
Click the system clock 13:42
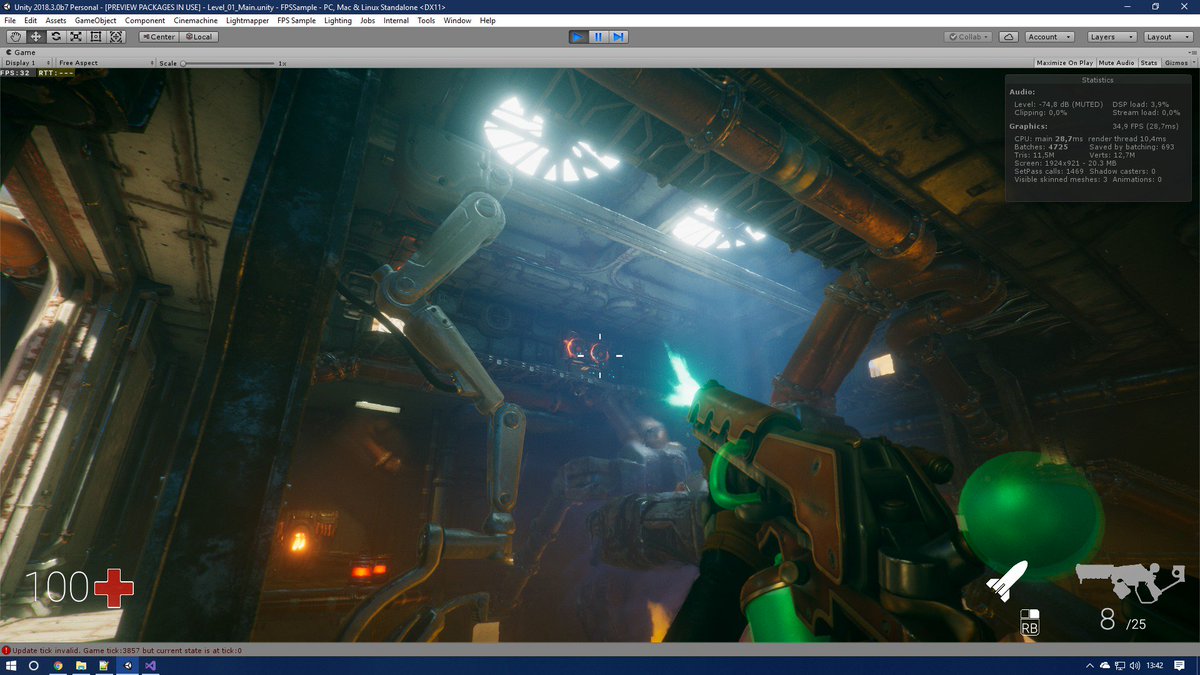click(1156, 665)
